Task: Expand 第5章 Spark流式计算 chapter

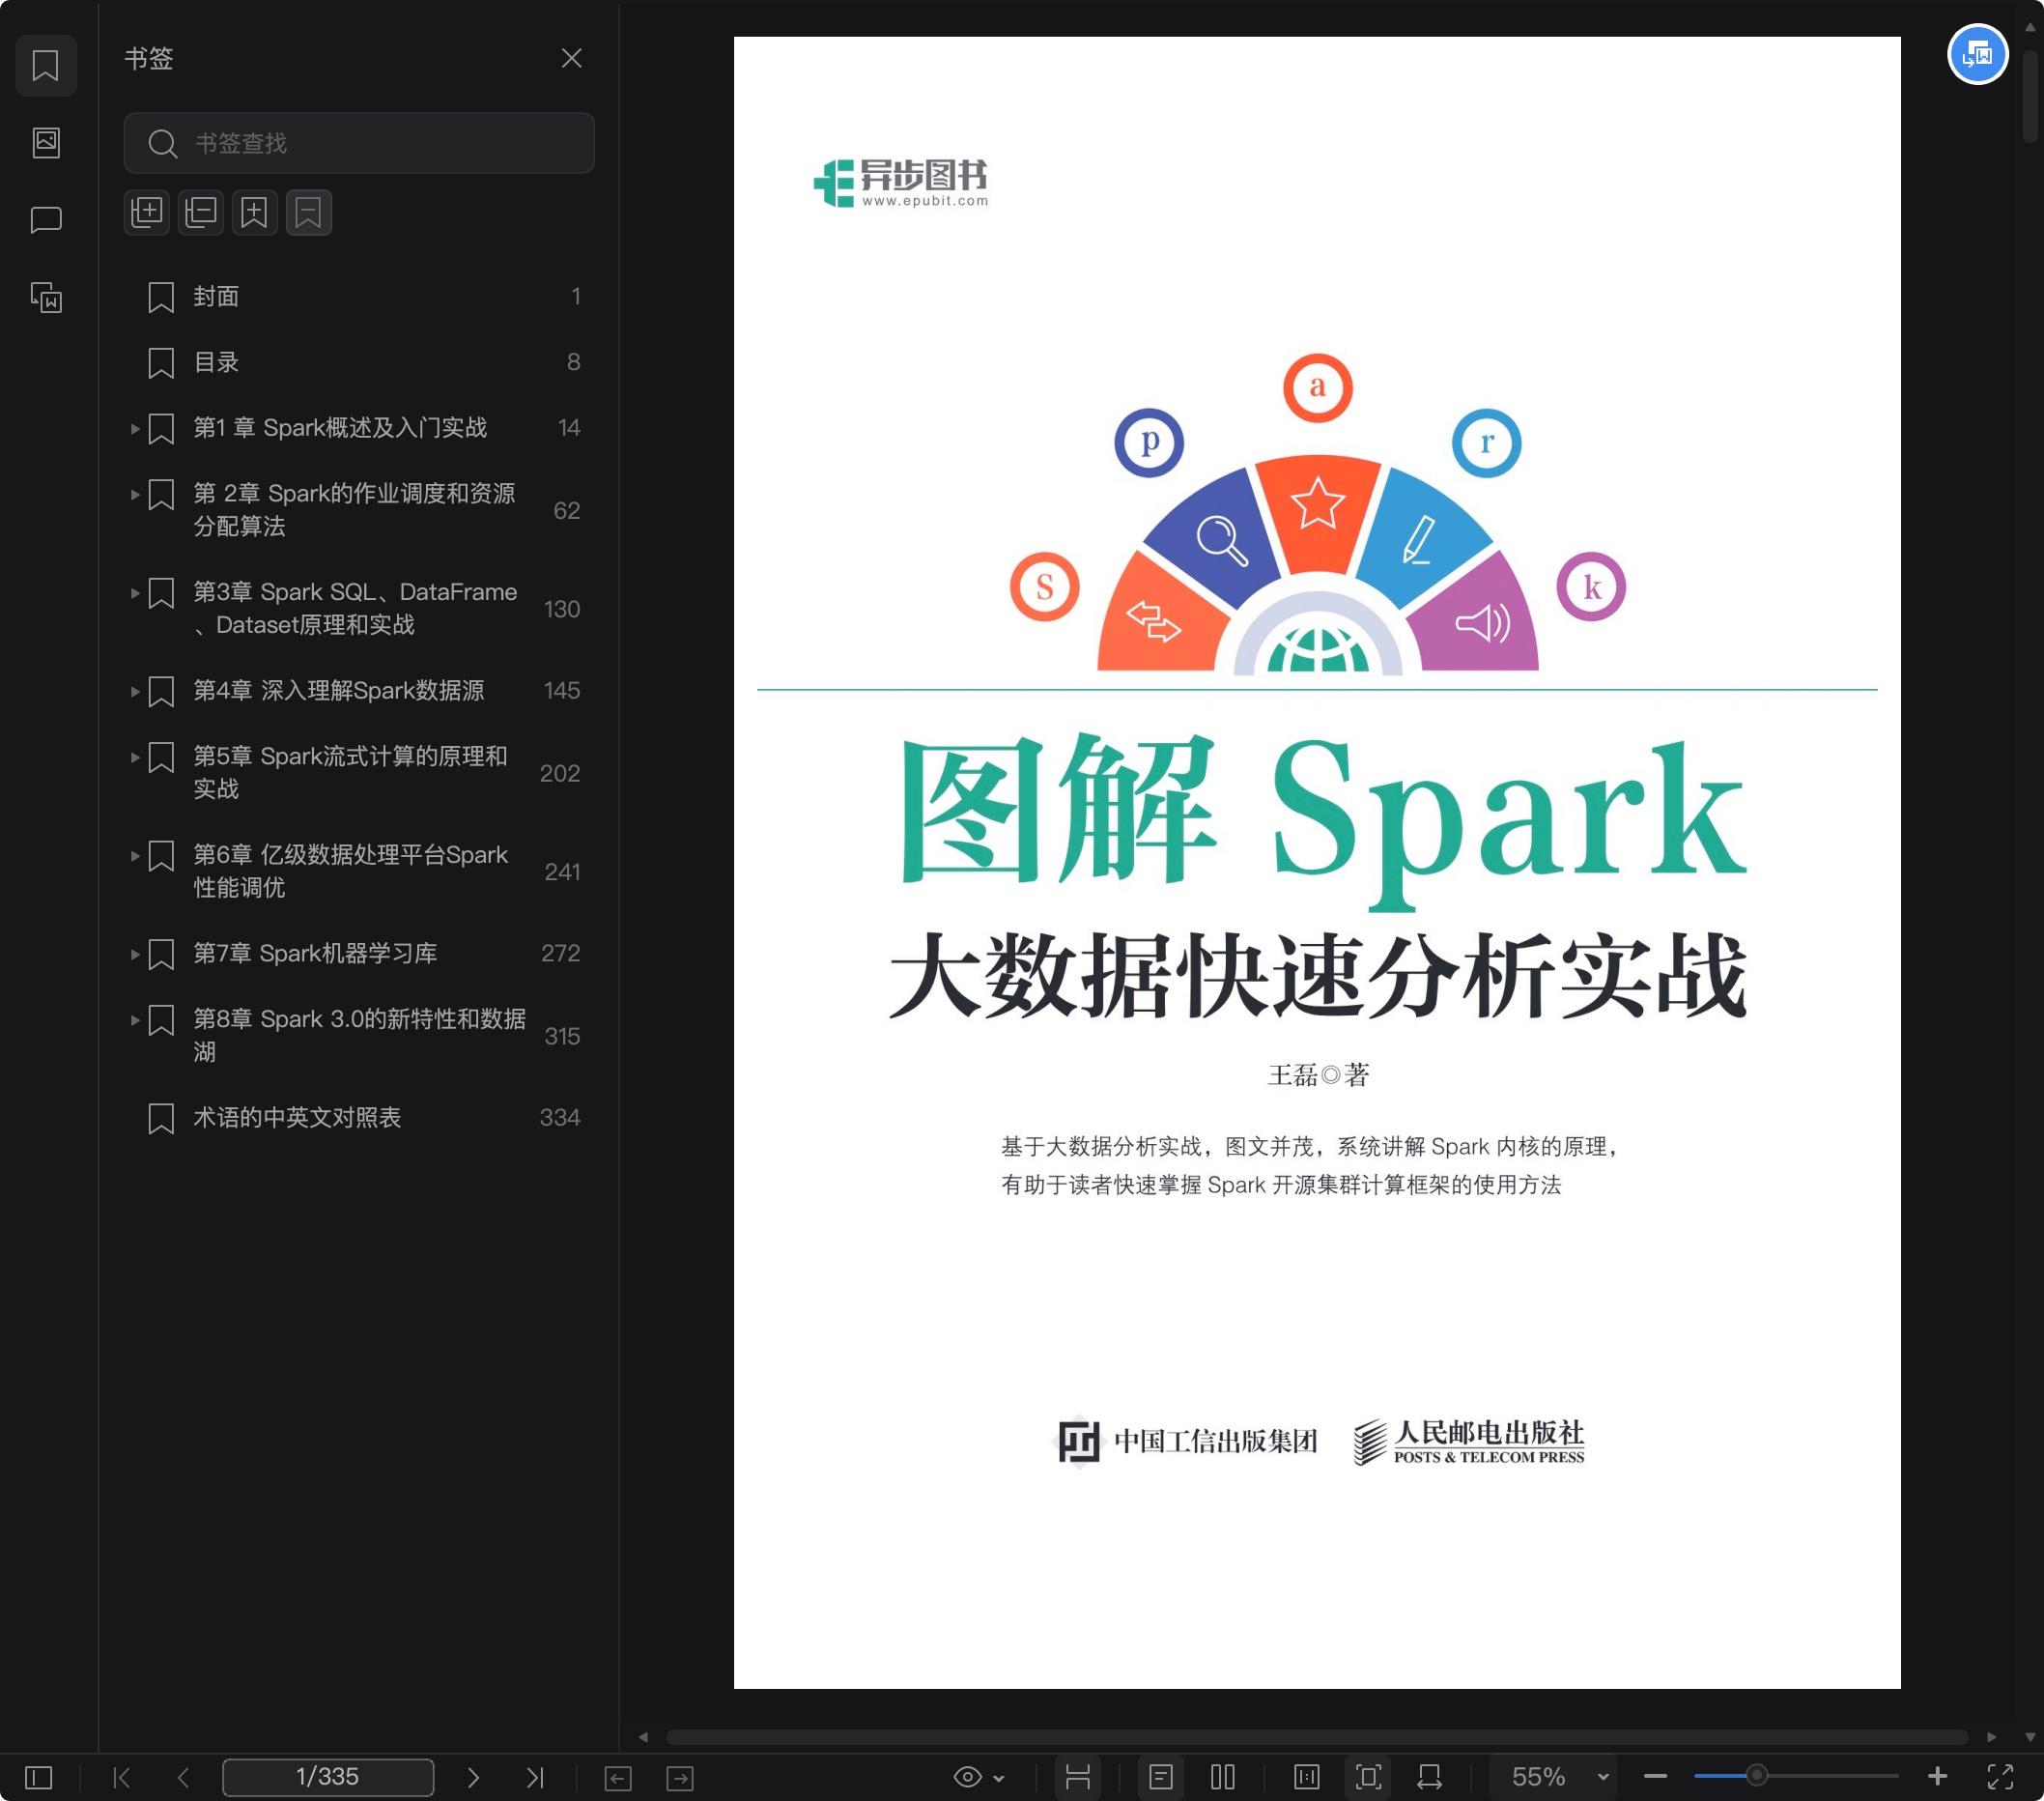Action: pyautogui.click(x=134, y=757)
